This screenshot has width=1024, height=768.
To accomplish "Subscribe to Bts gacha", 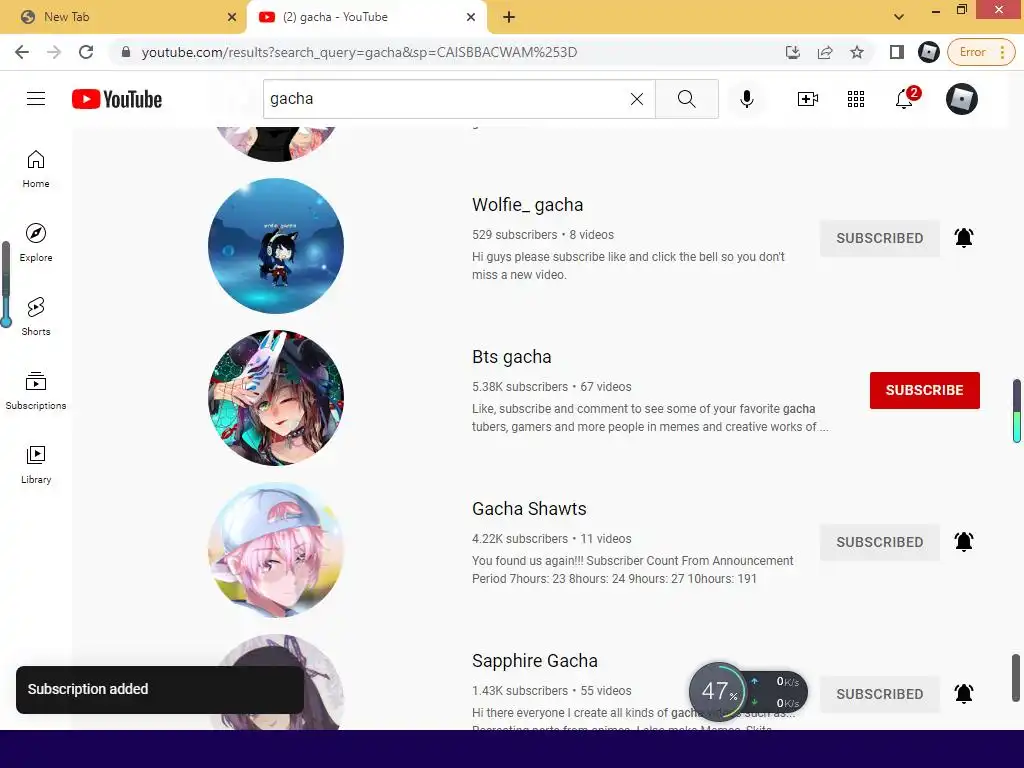I will (925, 391).
